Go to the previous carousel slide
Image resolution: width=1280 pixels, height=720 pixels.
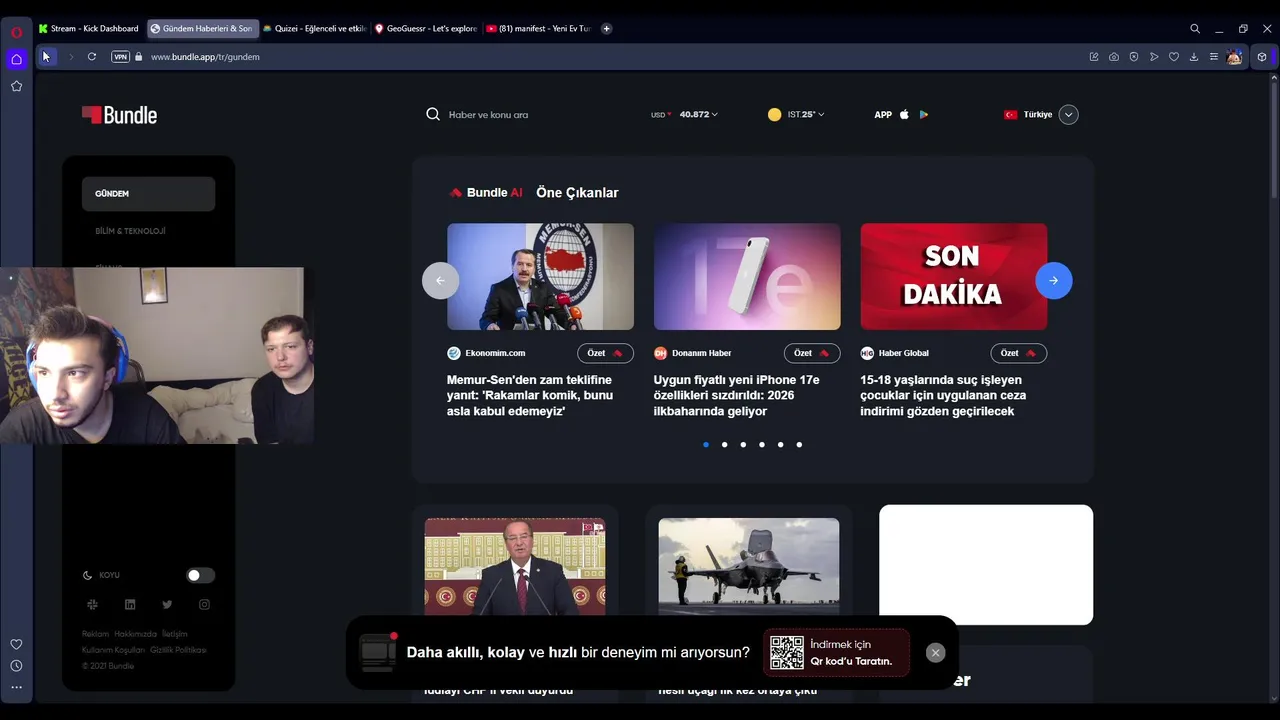(441, 281)
